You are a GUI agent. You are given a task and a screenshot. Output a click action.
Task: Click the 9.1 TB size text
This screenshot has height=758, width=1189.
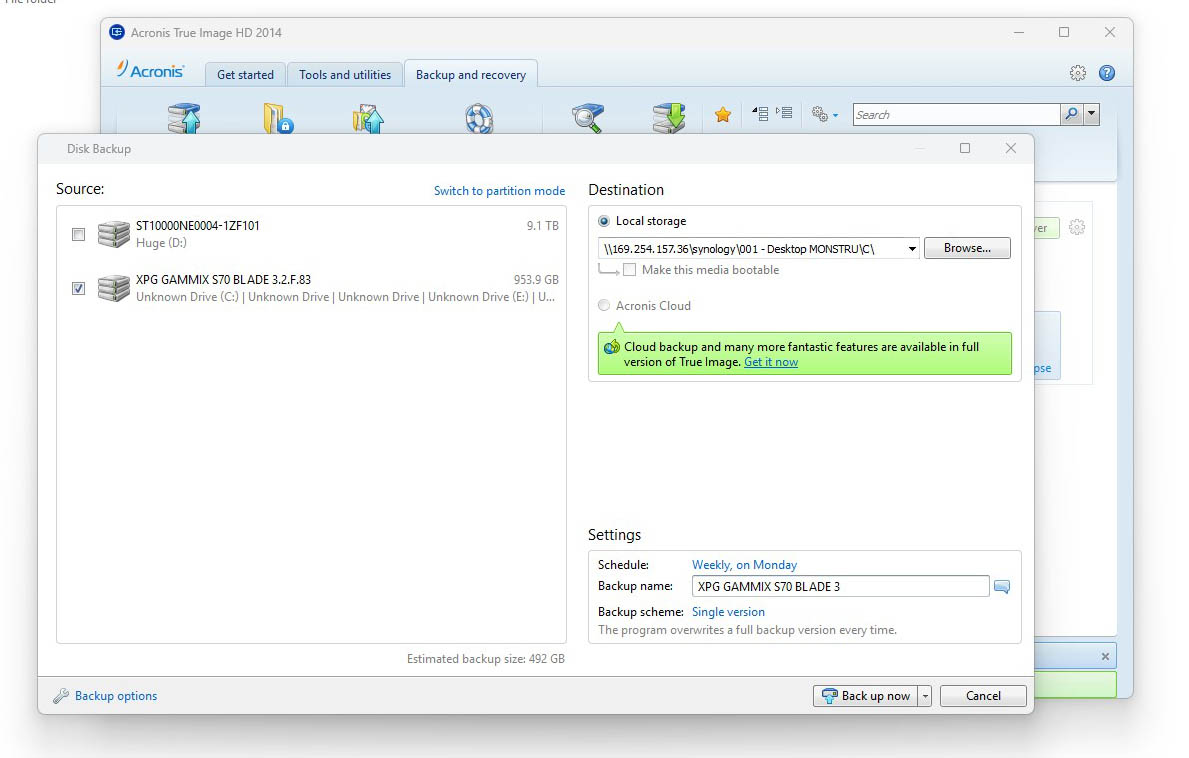543,226
